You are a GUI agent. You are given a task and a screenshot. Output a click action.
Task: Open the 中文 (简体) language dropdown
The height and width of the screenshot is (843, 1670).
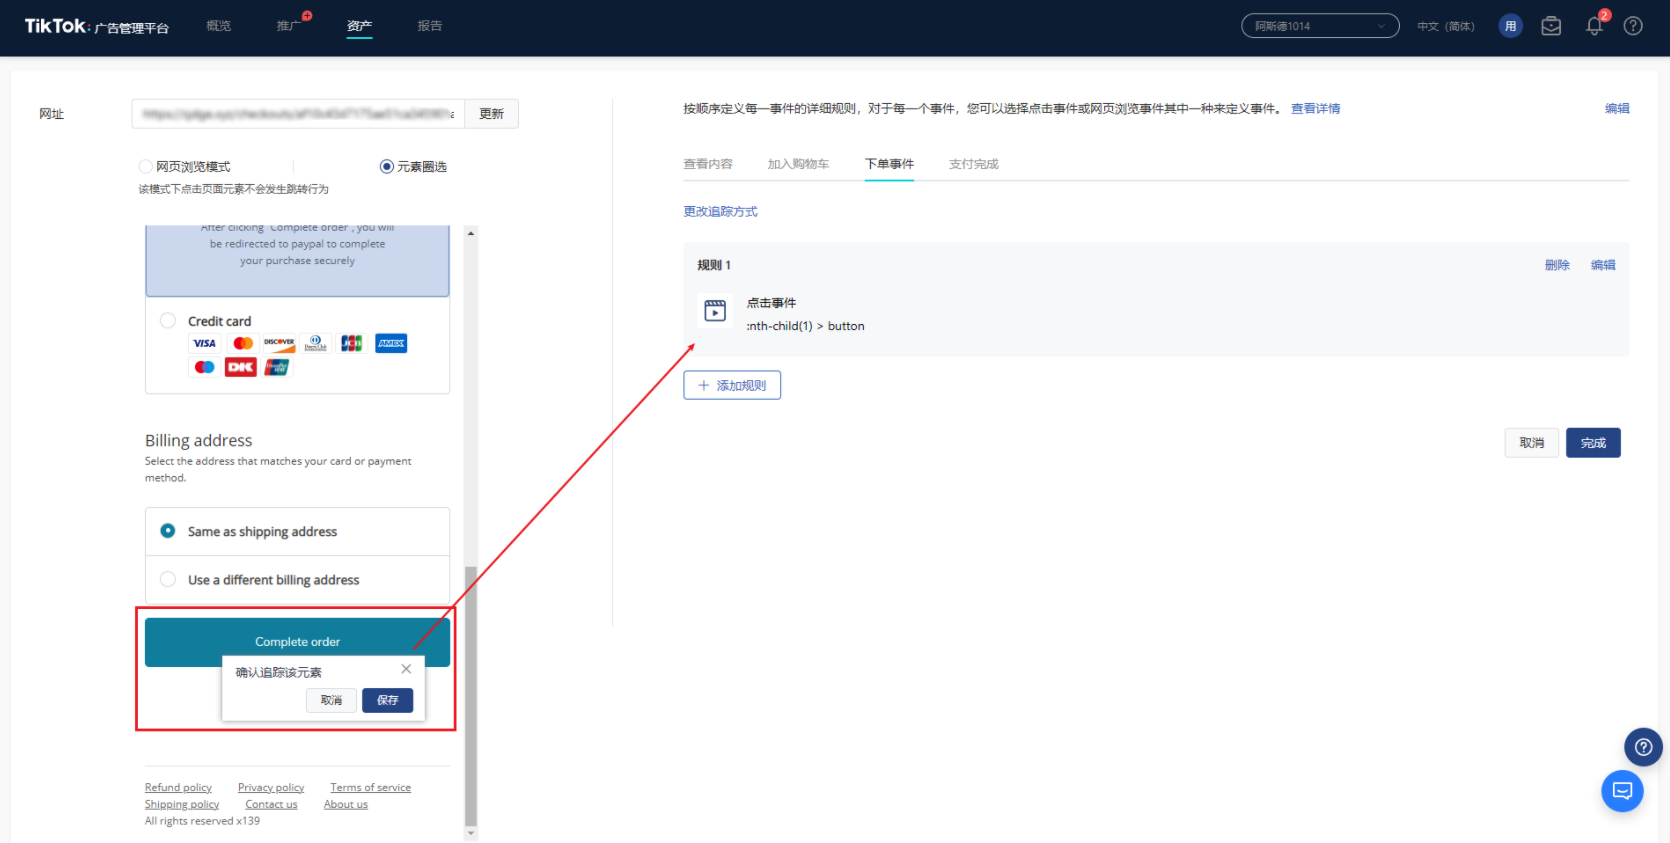(1445, 26)
